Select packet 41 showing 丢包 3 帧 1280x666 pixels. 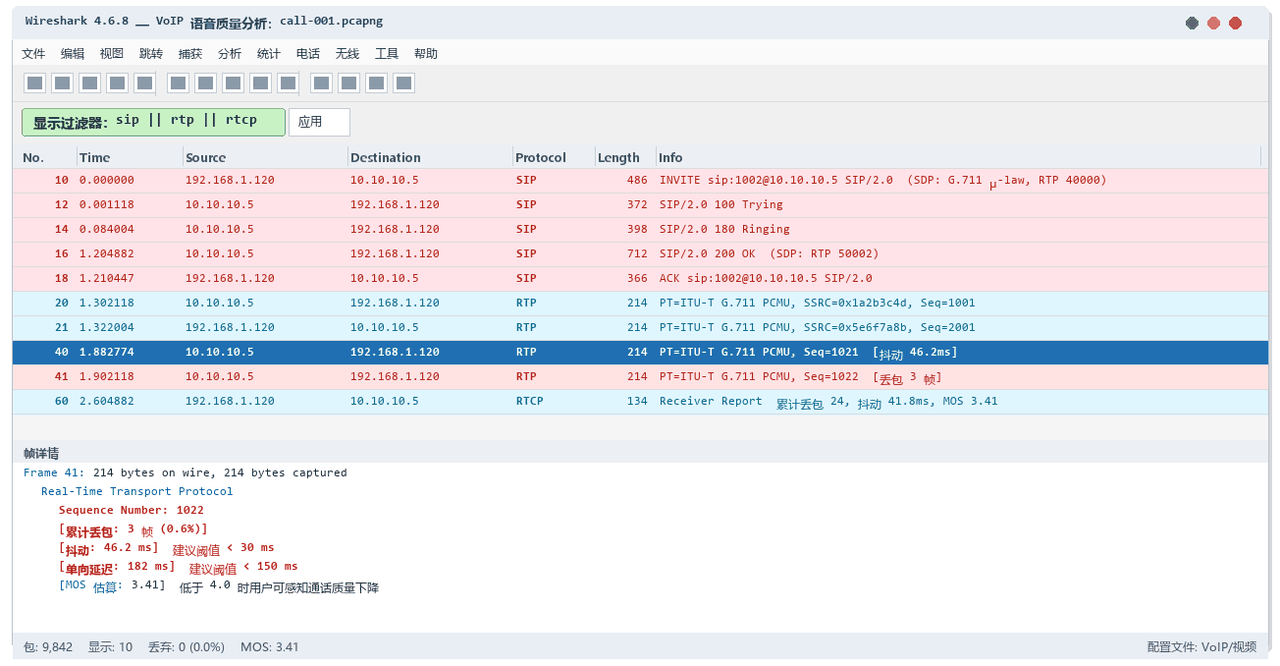pos(640,376)
